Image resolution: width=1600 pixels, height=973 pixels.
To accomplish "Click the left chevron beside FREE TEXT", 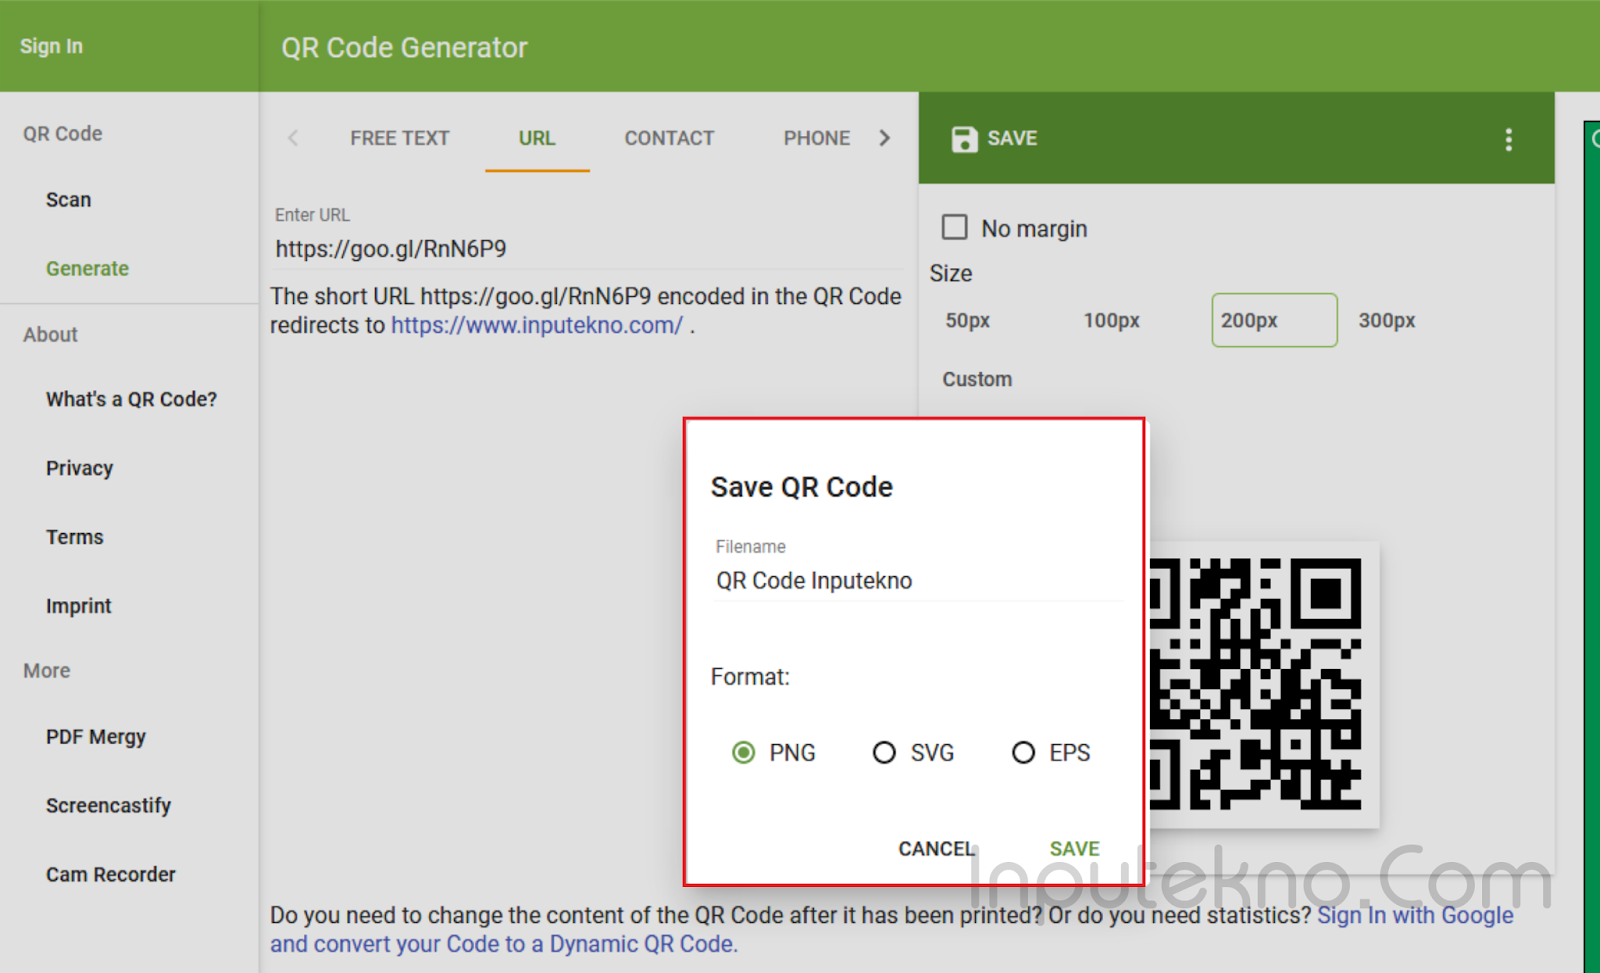I will tap(292, 138).
